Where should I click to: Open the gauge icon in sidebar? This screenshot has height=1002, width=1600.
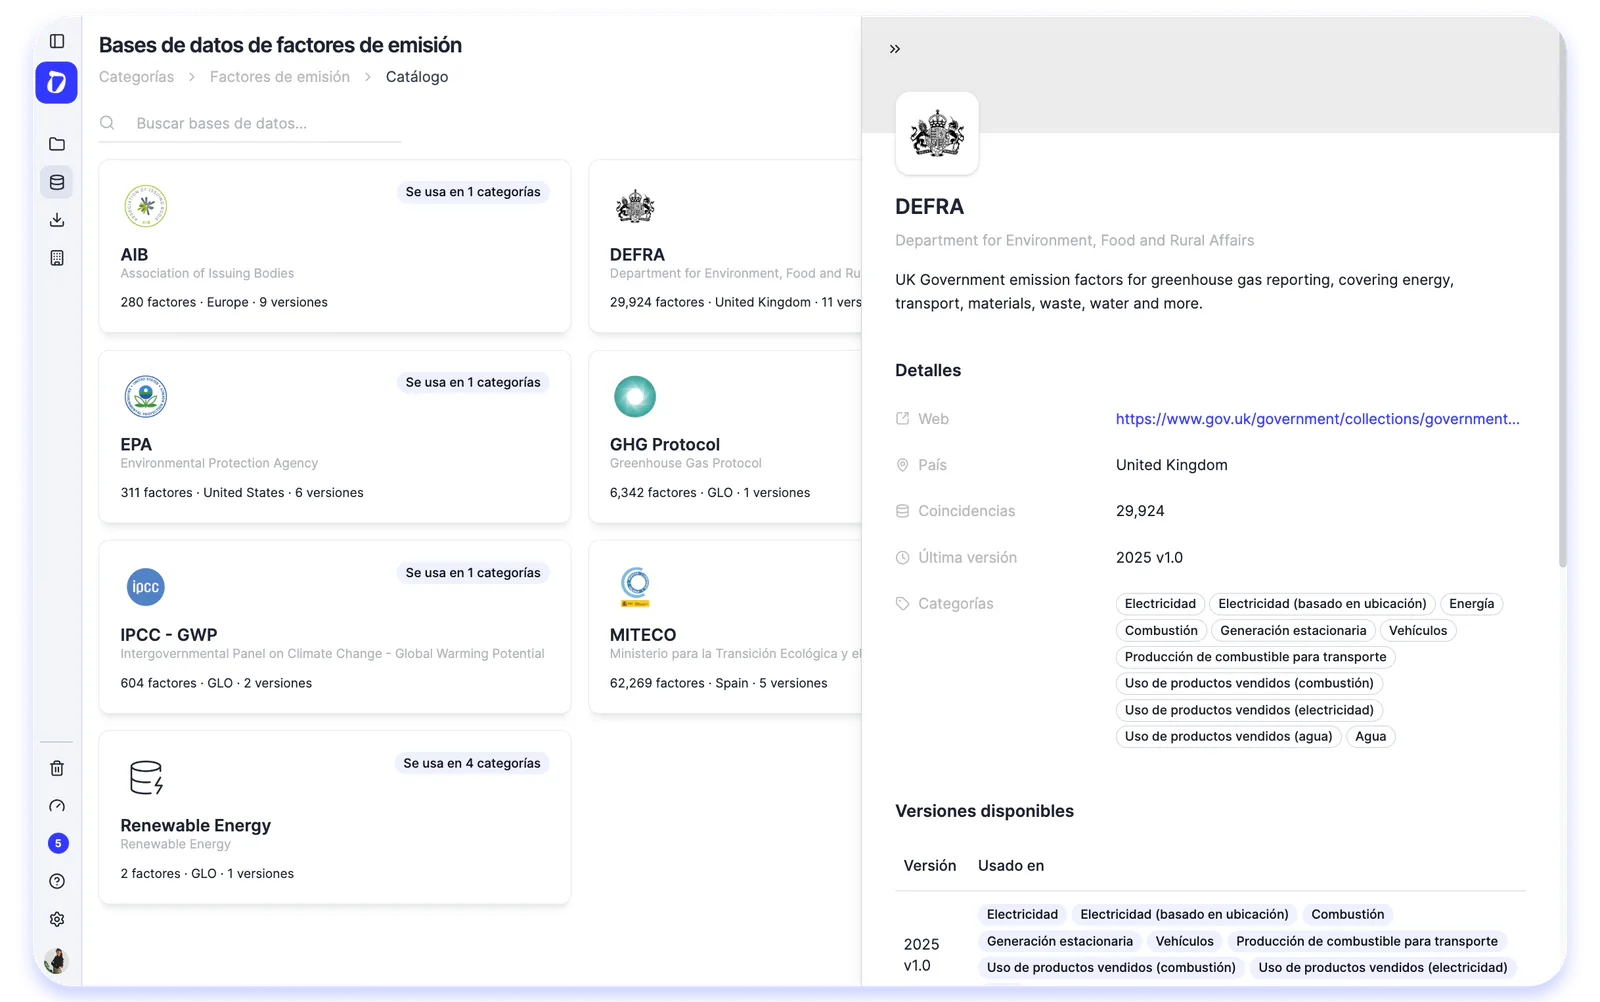(57, 806)
